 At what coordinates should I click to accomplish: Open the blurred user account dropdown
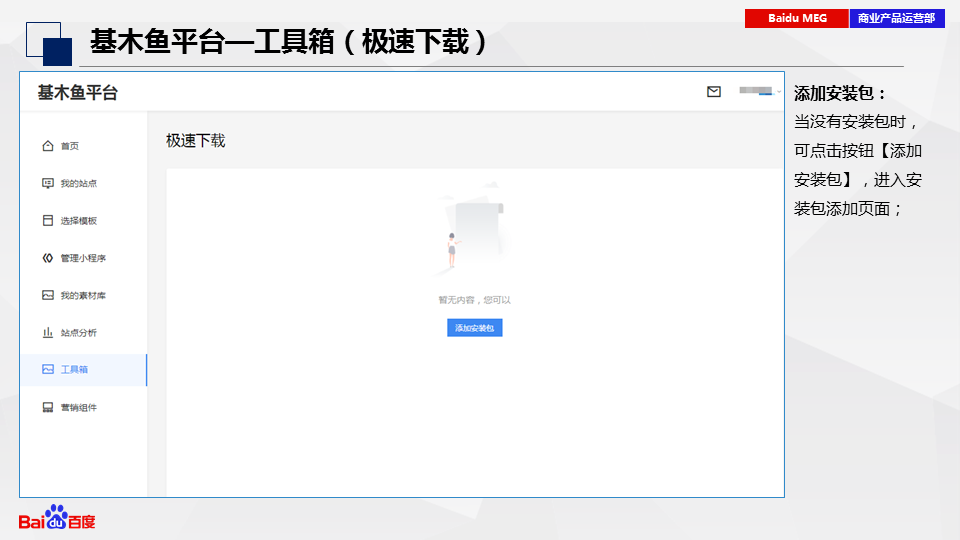(x=759, y=91)
